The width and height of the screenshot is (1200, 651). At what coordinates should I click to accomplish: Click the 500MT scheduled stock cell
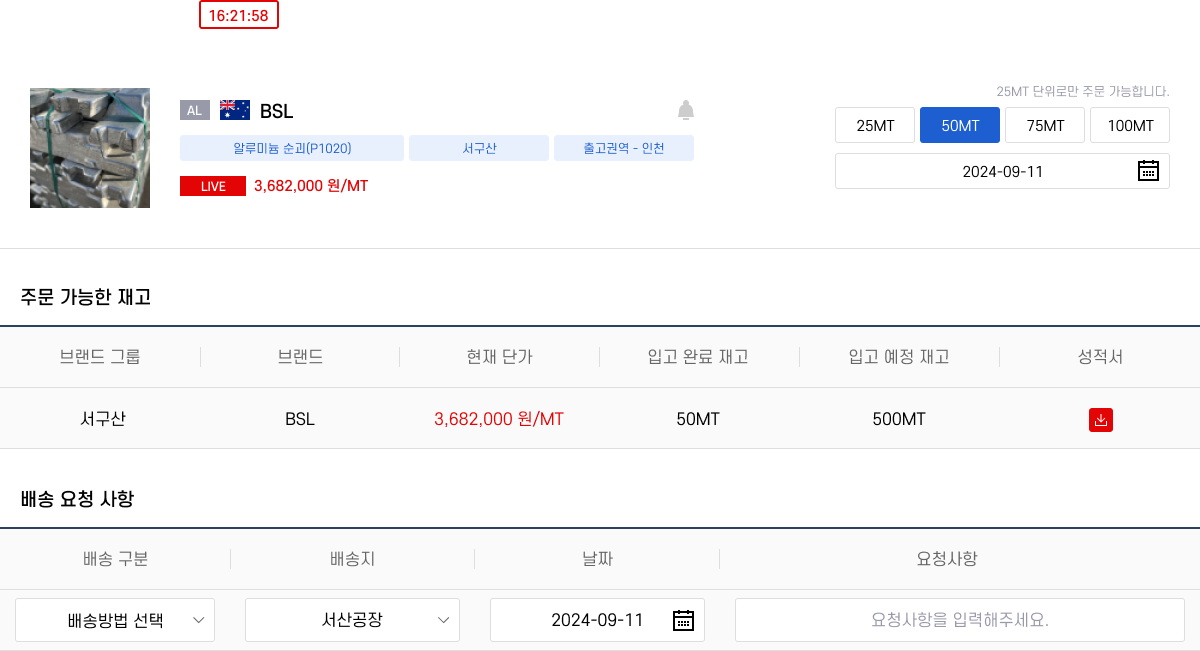click(x=899, y=419)
